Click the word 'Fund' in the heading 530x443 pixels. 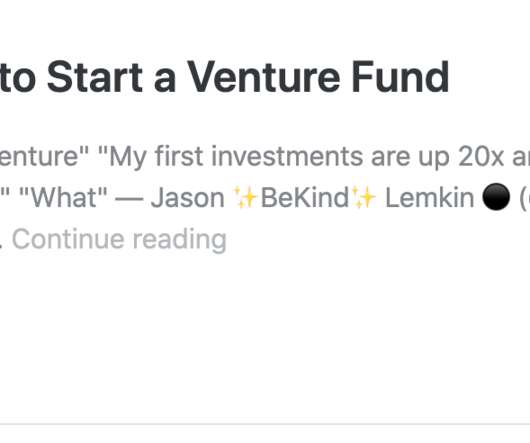click(401, 77)
